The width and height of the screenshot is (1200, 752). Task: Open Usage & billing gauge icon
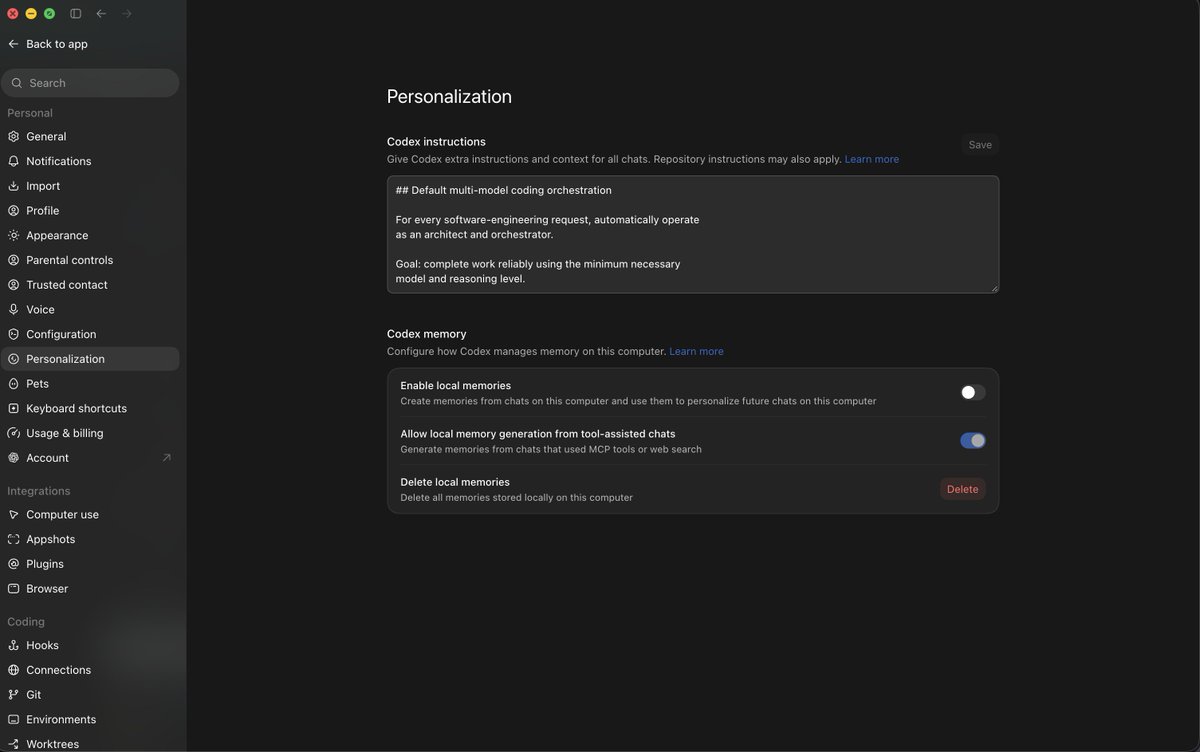[x=14, y=433]
